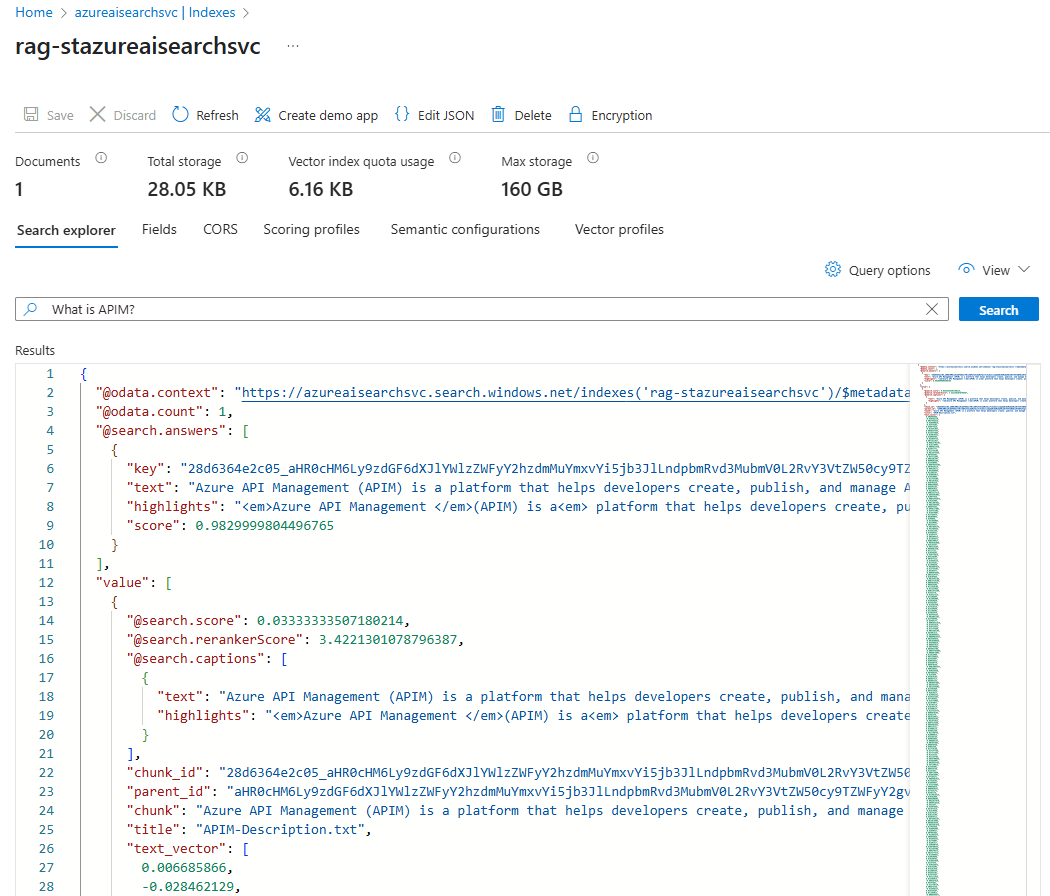Screen dimensions: 1050x896
Task: Click the score value 0.9829999804496765
Action: 265,526
